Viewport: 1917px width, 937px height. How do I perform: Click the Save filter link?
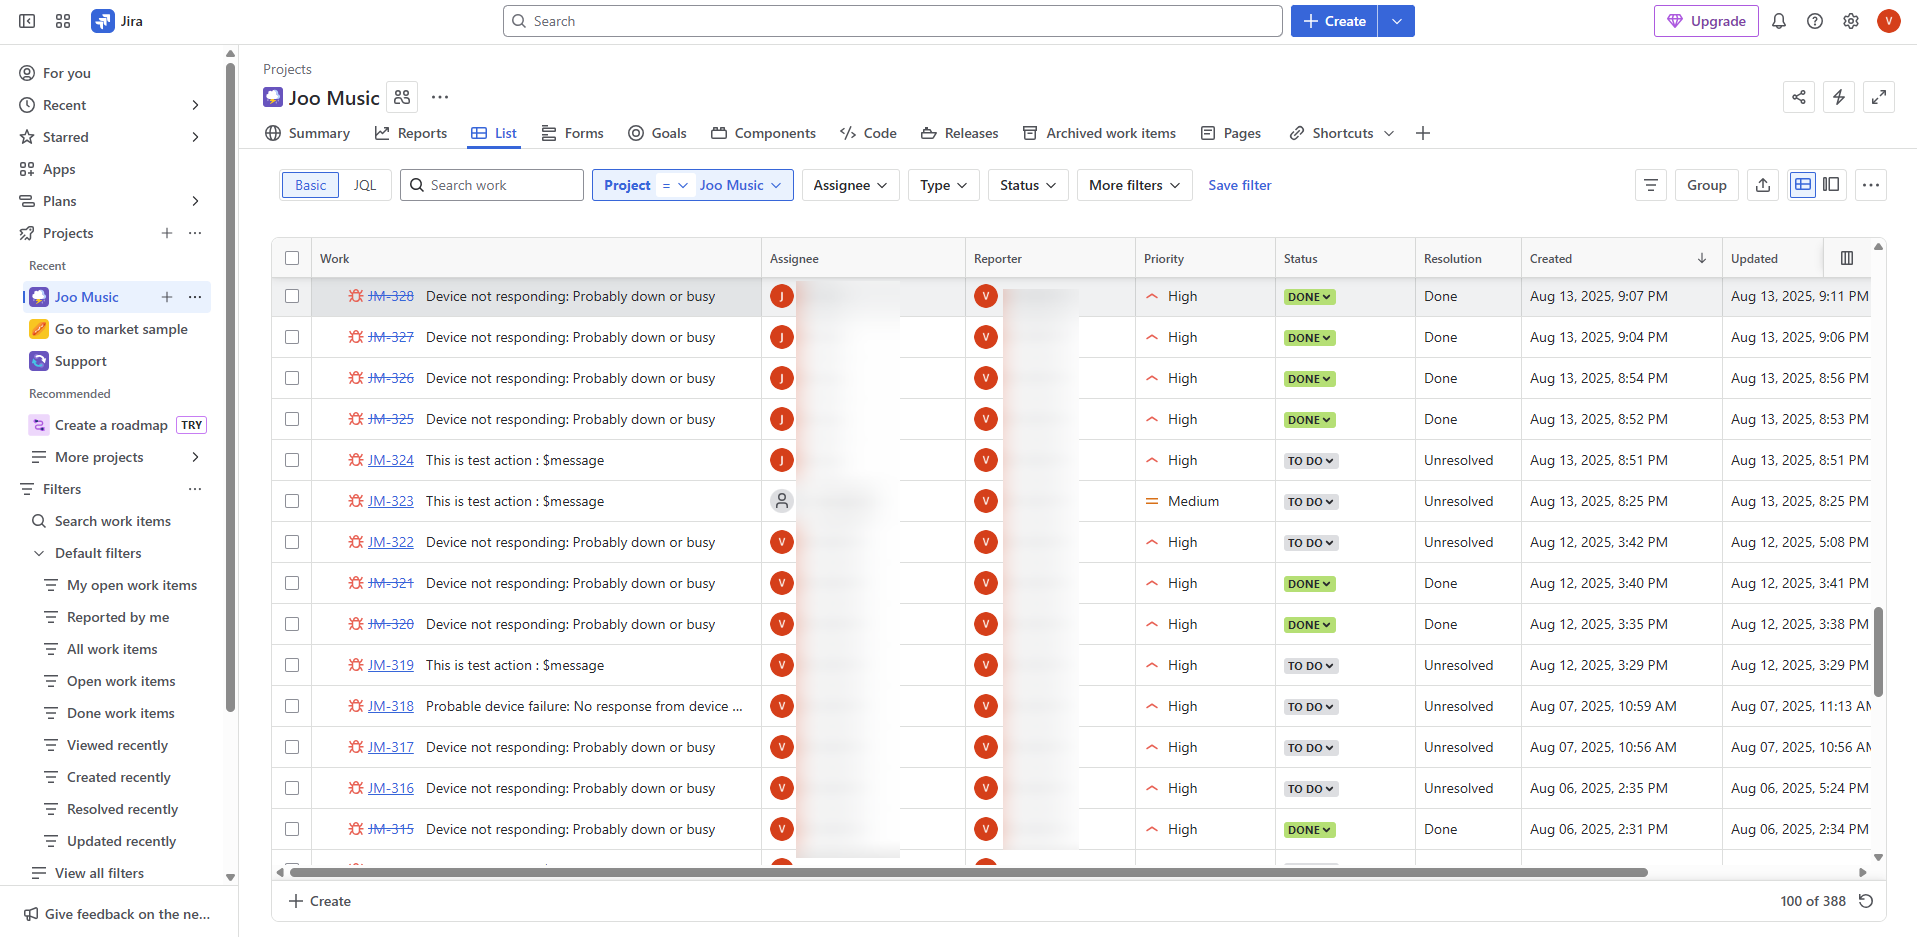tap(1239, 185)
